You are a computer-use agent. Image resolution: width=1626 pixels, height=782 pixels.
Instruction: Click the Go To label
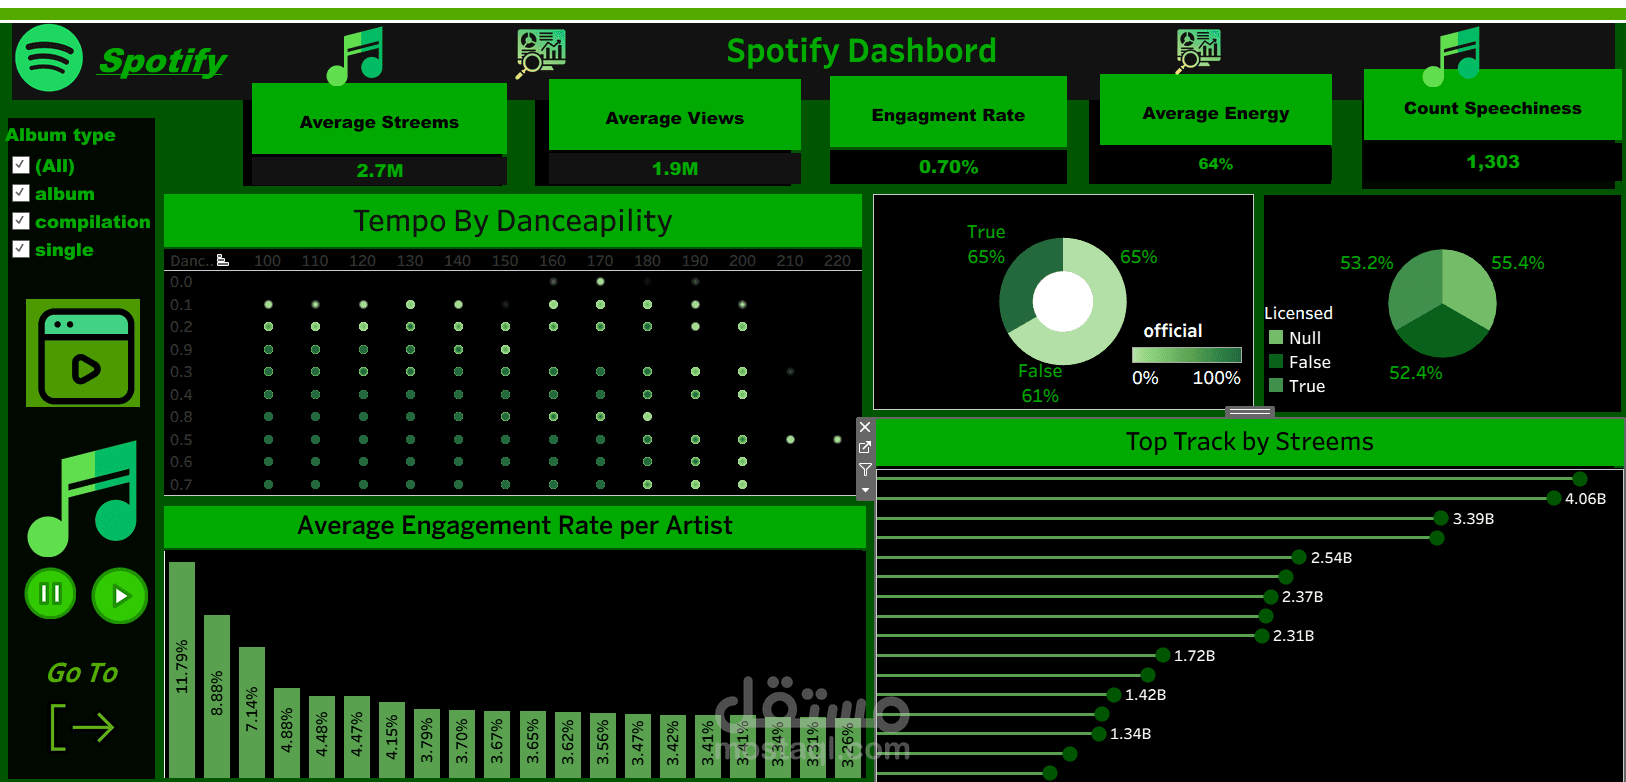point(82,673)
